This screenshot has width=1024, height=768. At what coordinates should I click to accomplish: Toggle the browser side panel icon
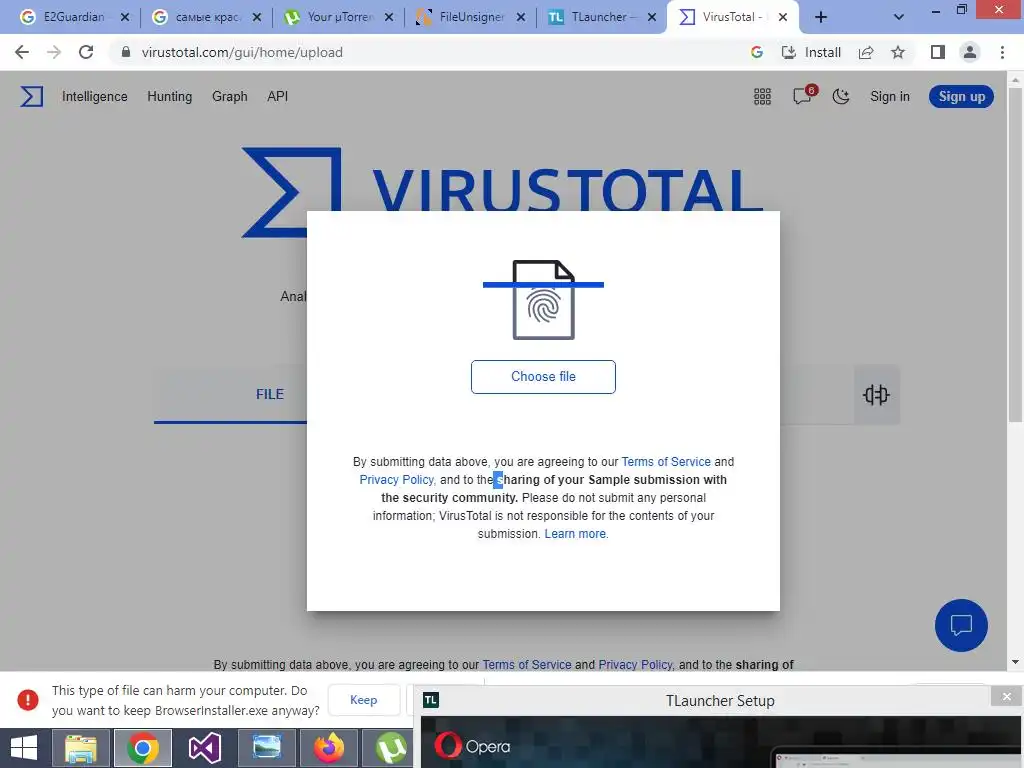(938, 52)
